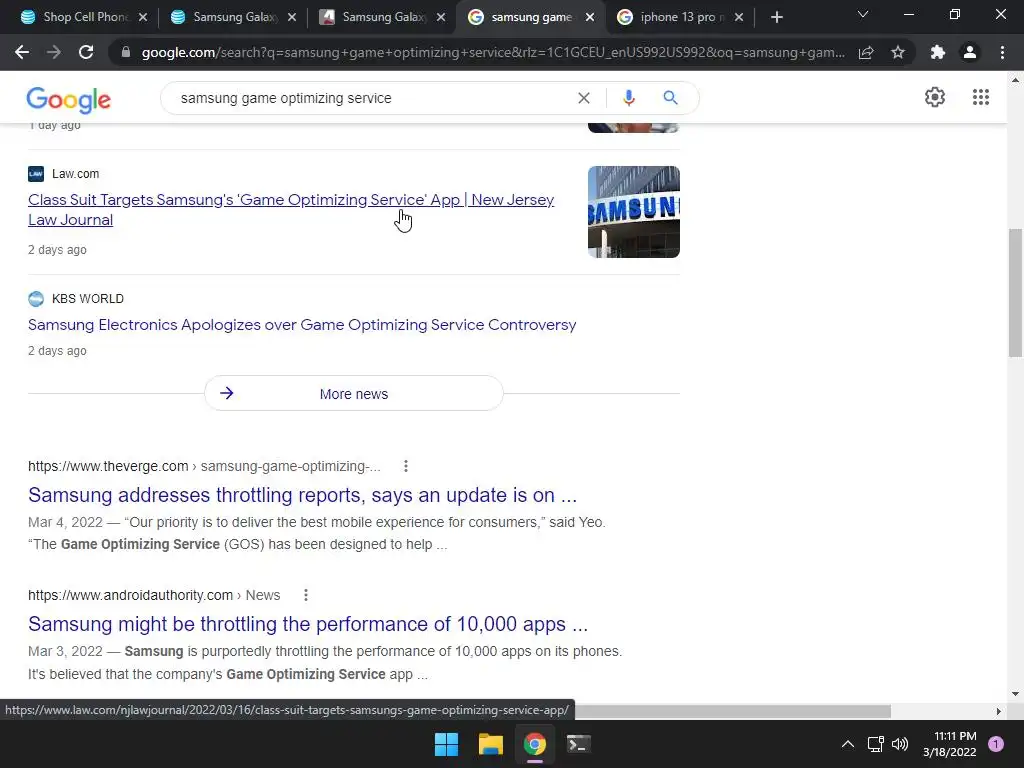
Task: Submit search with magnifier icon
Action: pos(670,98)
